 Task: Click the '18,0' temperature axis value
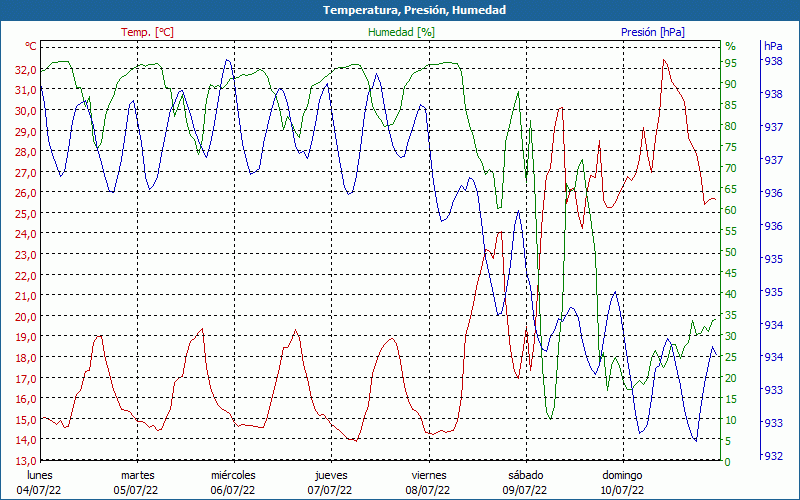click(x=26, y=358)
